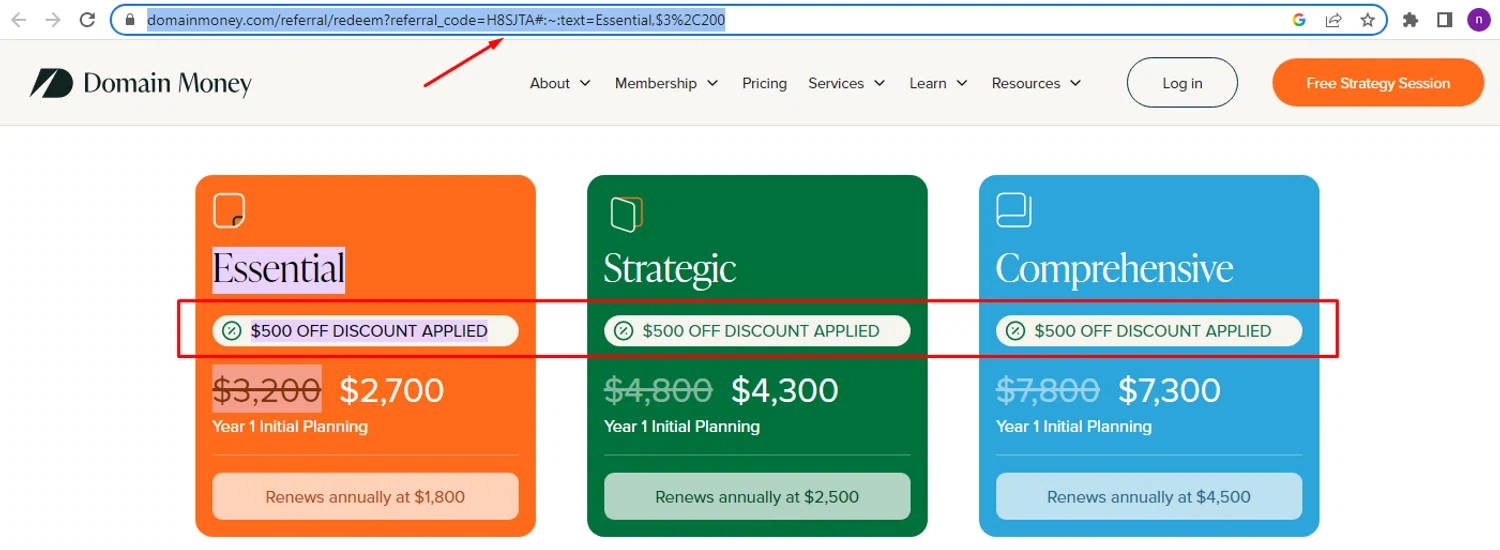Viewport: 1500px width, 550px height.
Task: Open the Pricing page link
Action: point(764,83)
